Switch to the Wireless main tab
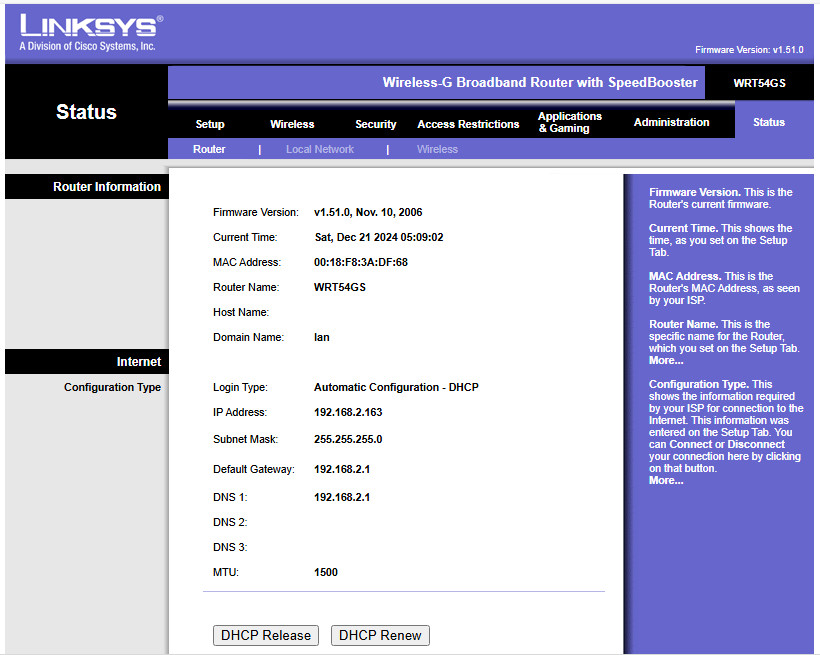 [x=292, y=124]
